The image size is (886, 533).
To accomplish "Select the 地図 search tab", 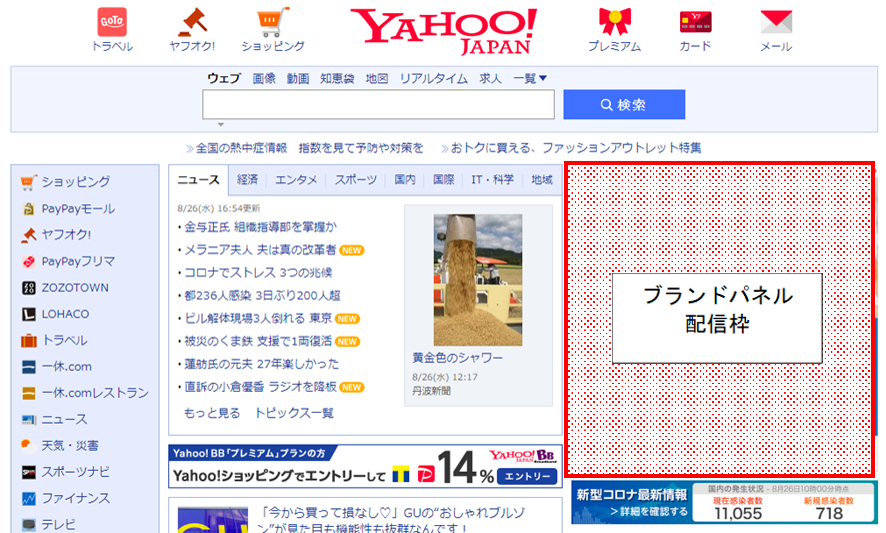I will pyautogui.click(x=377, y=79).
